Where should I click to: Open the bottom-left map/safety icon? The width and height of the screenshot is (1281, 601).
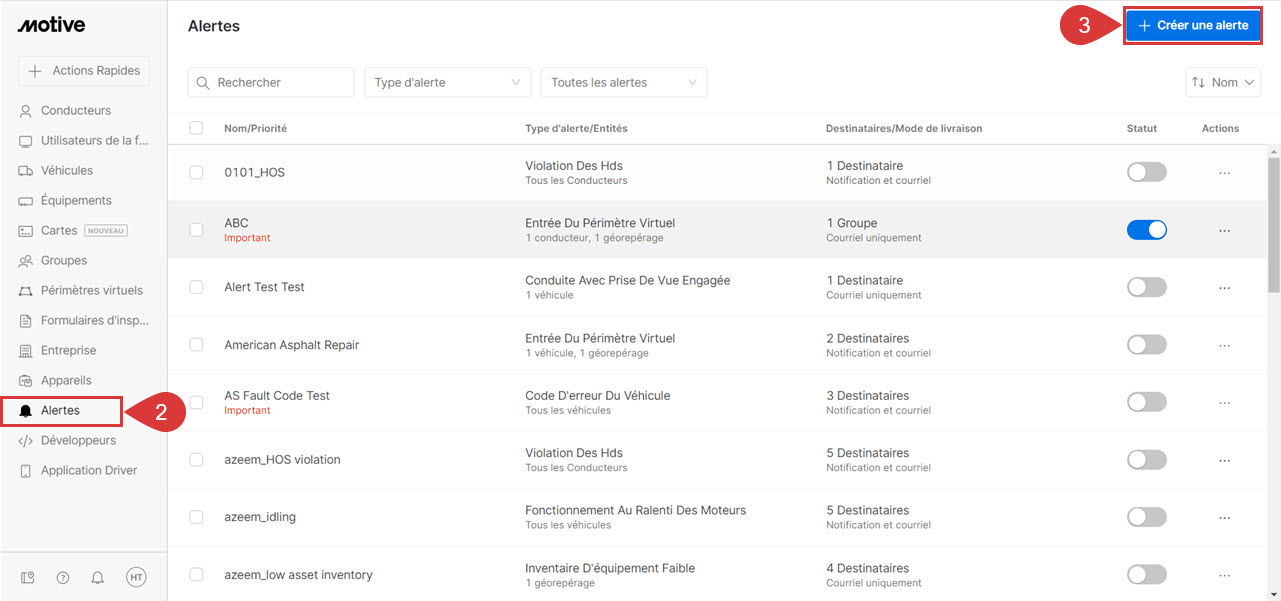click(x=28, y=577)
